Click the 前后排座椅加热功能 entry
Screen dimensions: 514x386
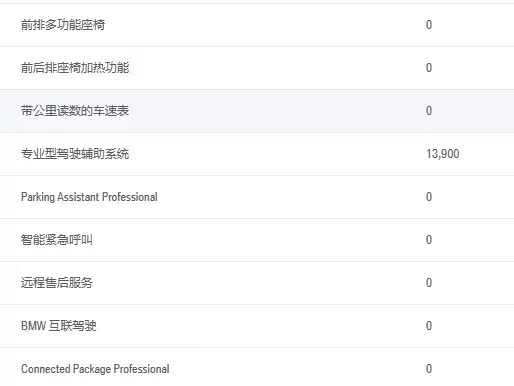75,68
